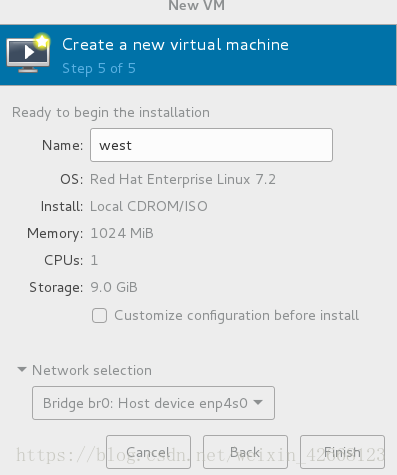This screenshot has height=475, width=397.
Task: Click the Name: label
Action: pyautogui.click(x=62, y=145)
